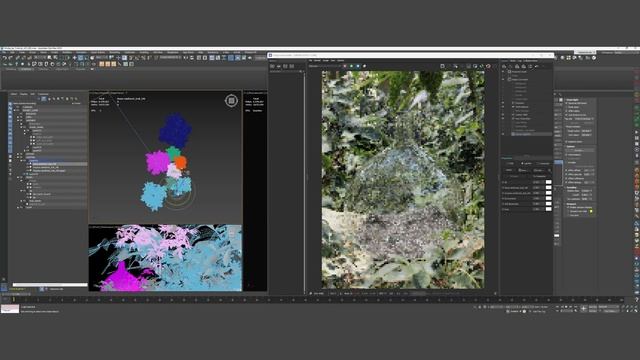Open the Scene Explorer Select menu
This screenshot has width=640, height=360.
tap(14, 94)
